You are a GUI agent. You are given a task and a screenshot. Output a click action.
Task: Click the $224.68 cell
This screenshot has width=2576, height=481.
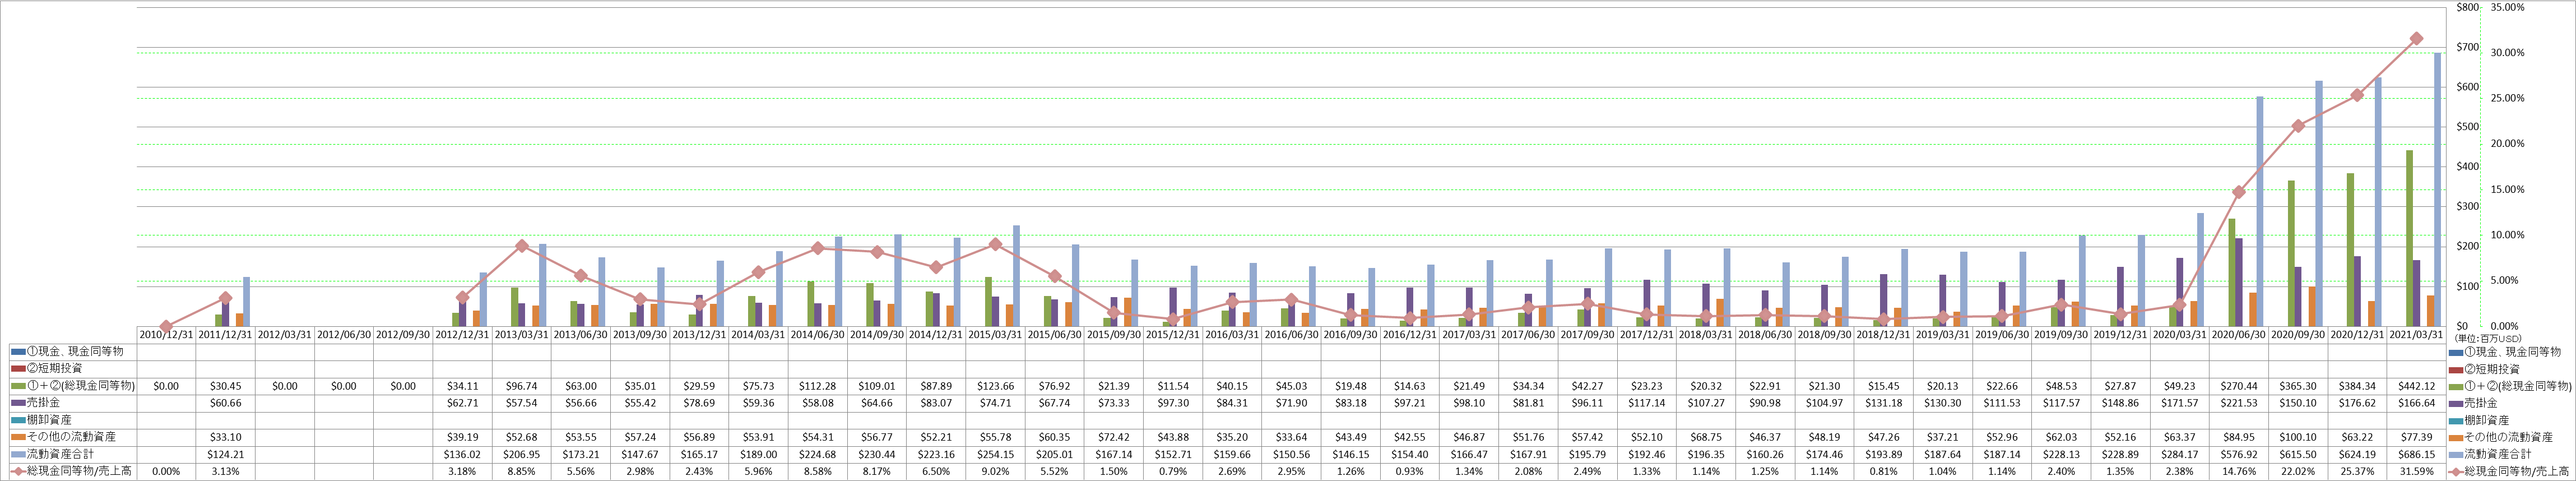817,454
